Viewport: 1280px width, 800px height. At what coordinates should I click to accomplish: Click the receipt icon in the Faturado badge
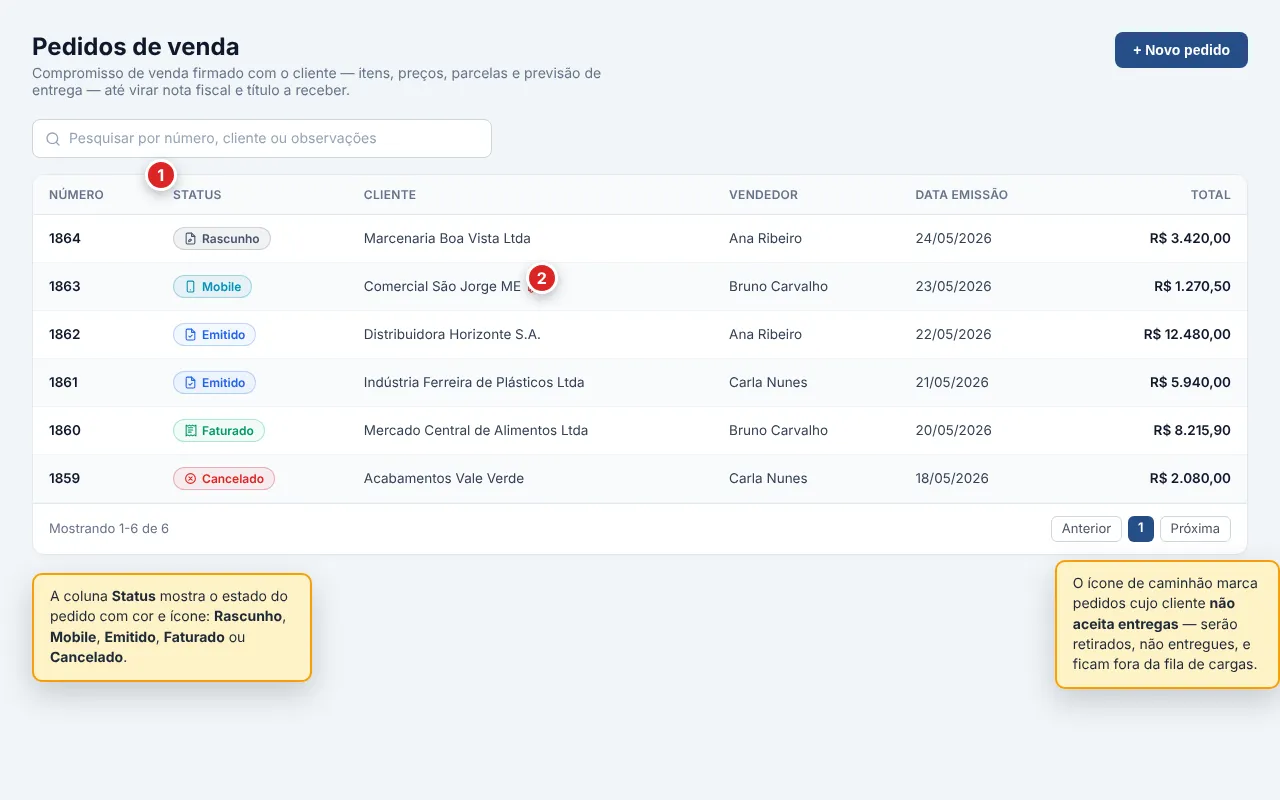click(190, 431)
